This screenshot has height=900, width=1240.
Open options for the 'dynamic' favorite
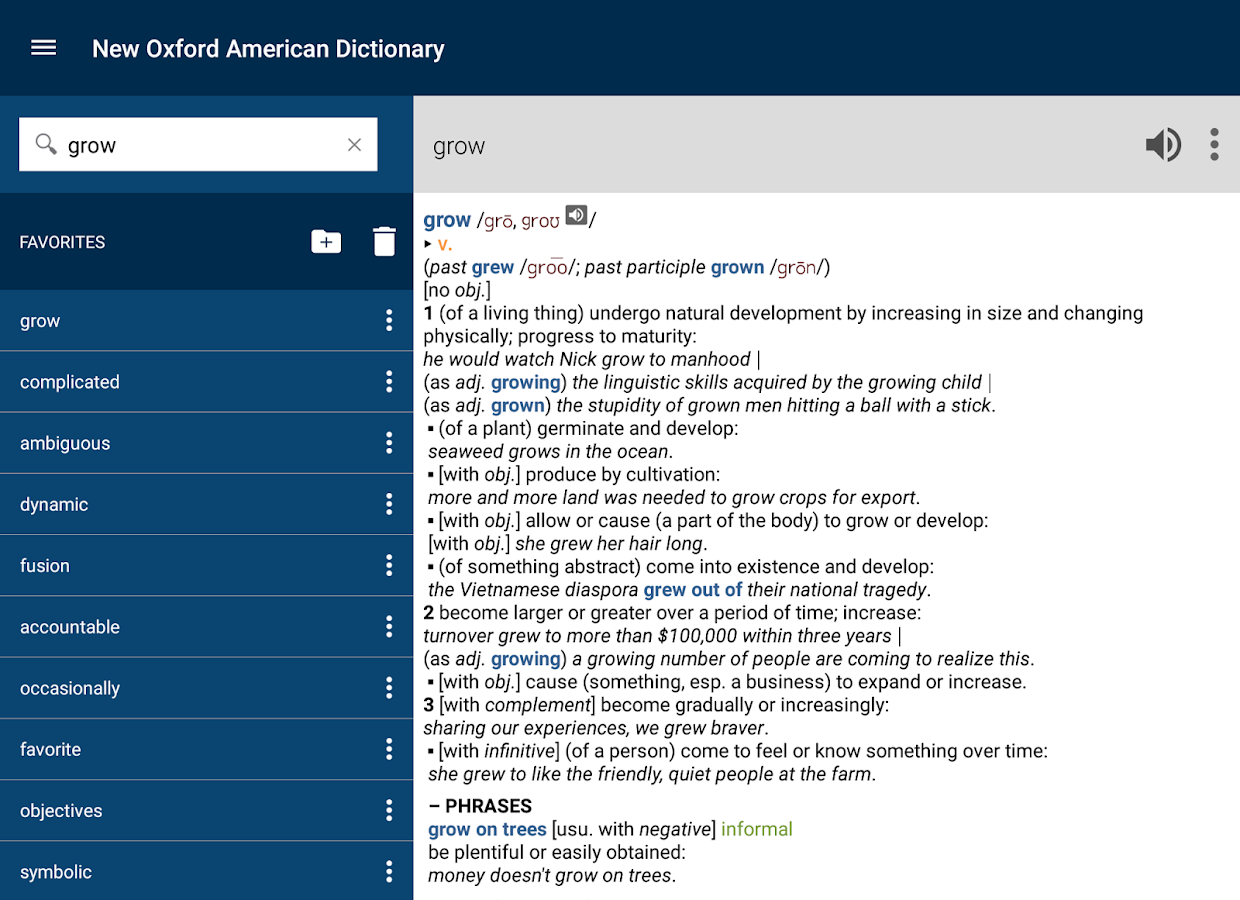(x=389, y=504)
